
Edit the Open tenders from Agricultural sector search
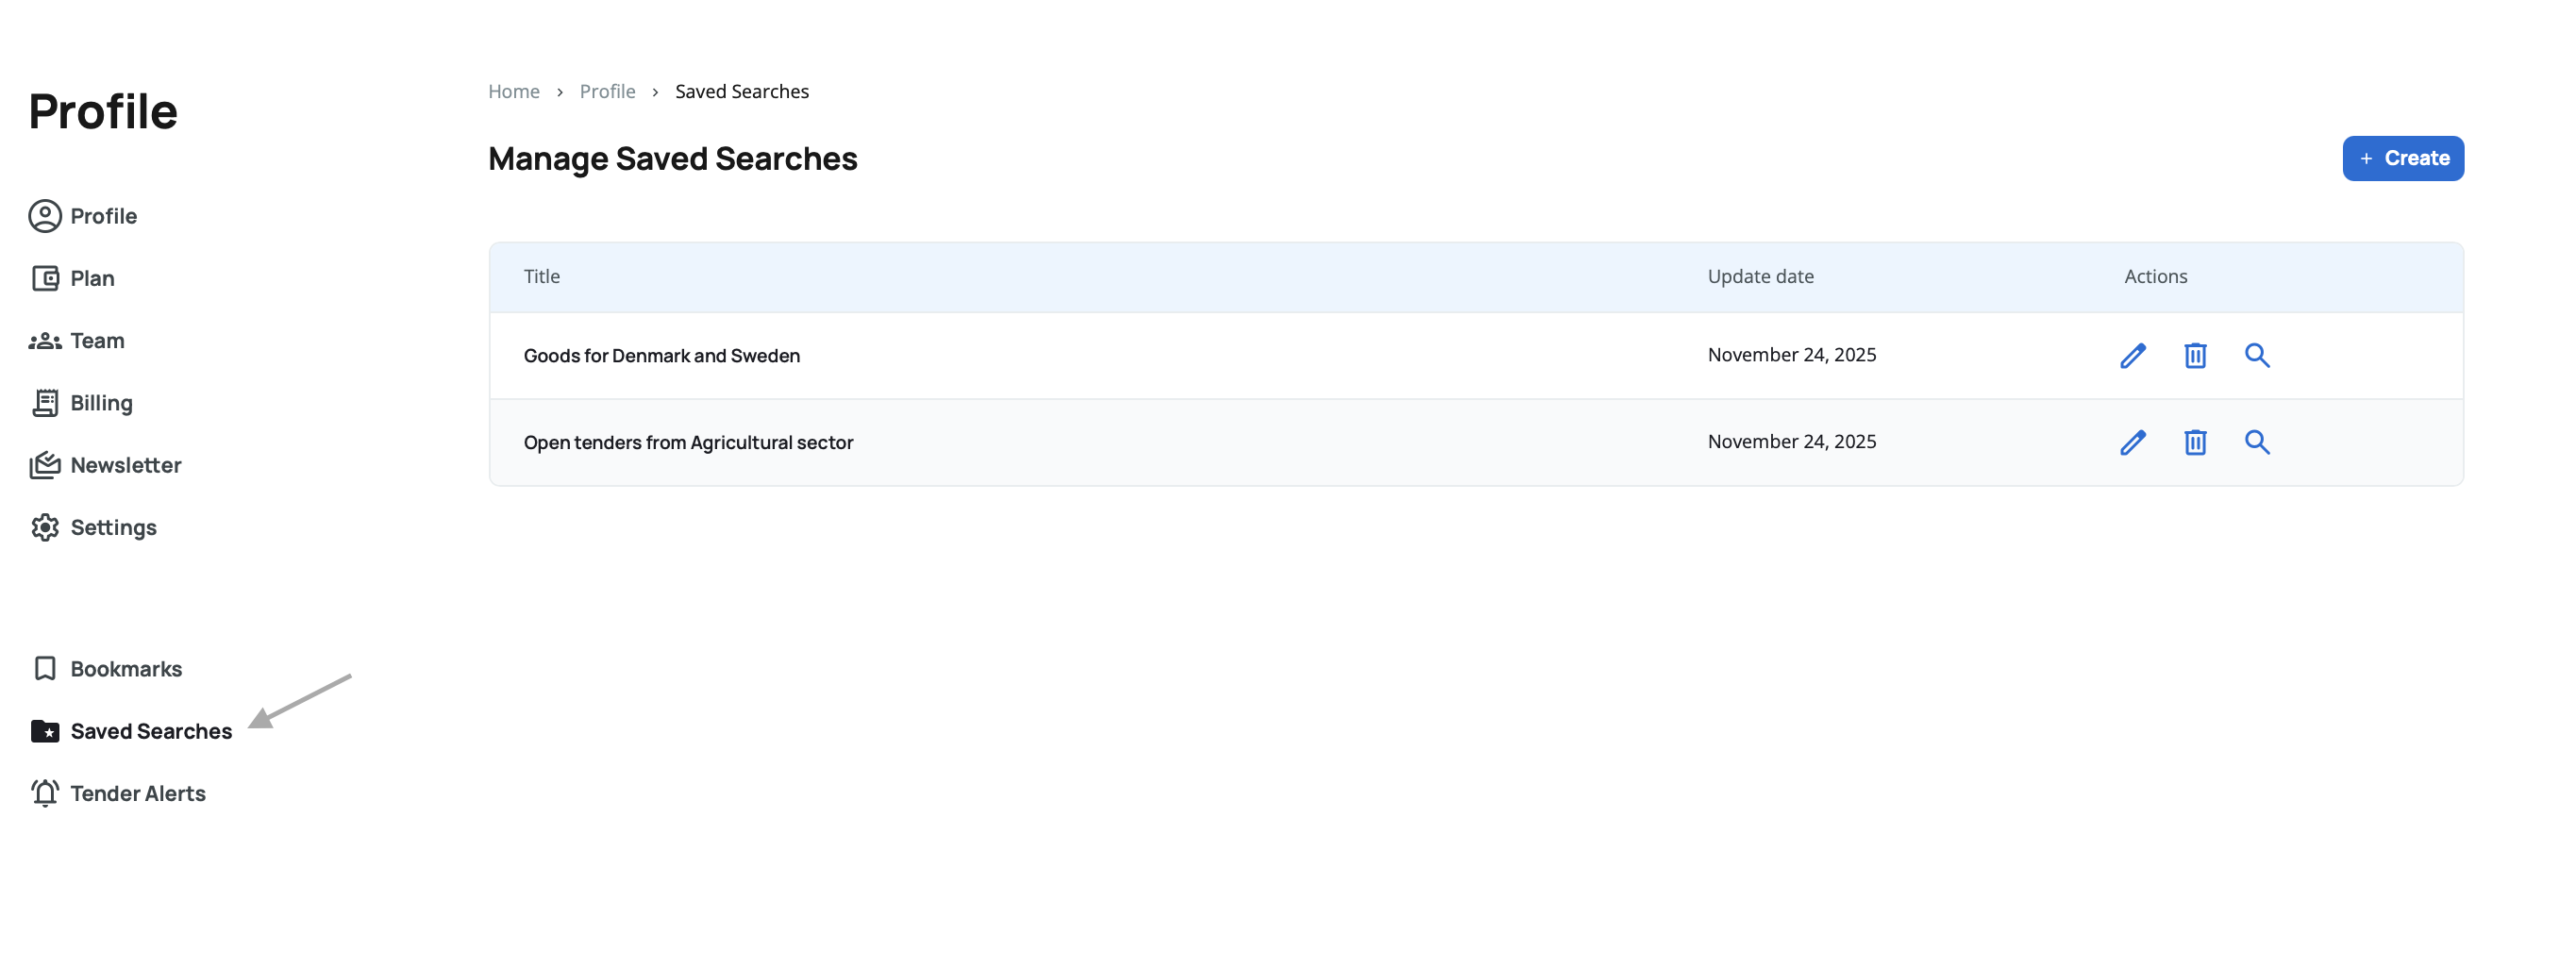click(2132, 442)
